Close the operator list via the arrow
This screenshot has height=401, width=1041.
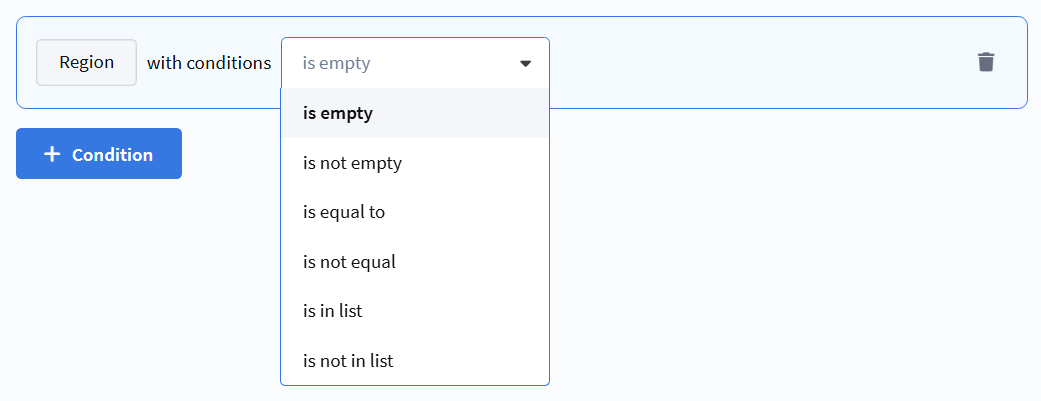pyautogui.click(x=526, y=63)
